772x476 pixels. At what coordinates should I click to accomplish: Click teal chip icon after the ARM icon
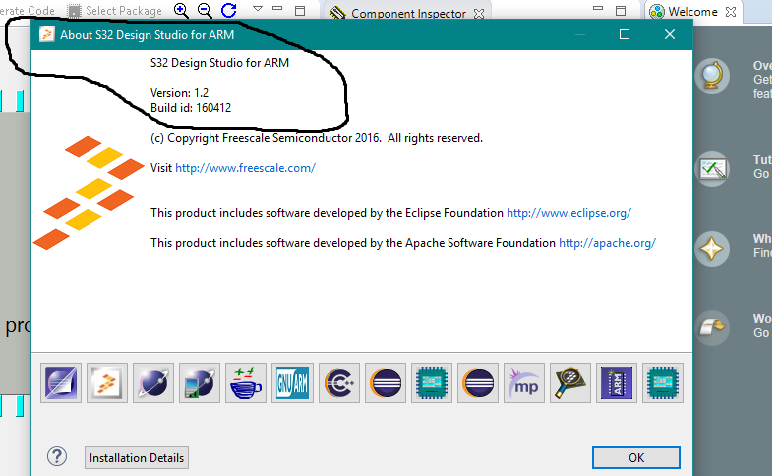[x=663, y=383]
